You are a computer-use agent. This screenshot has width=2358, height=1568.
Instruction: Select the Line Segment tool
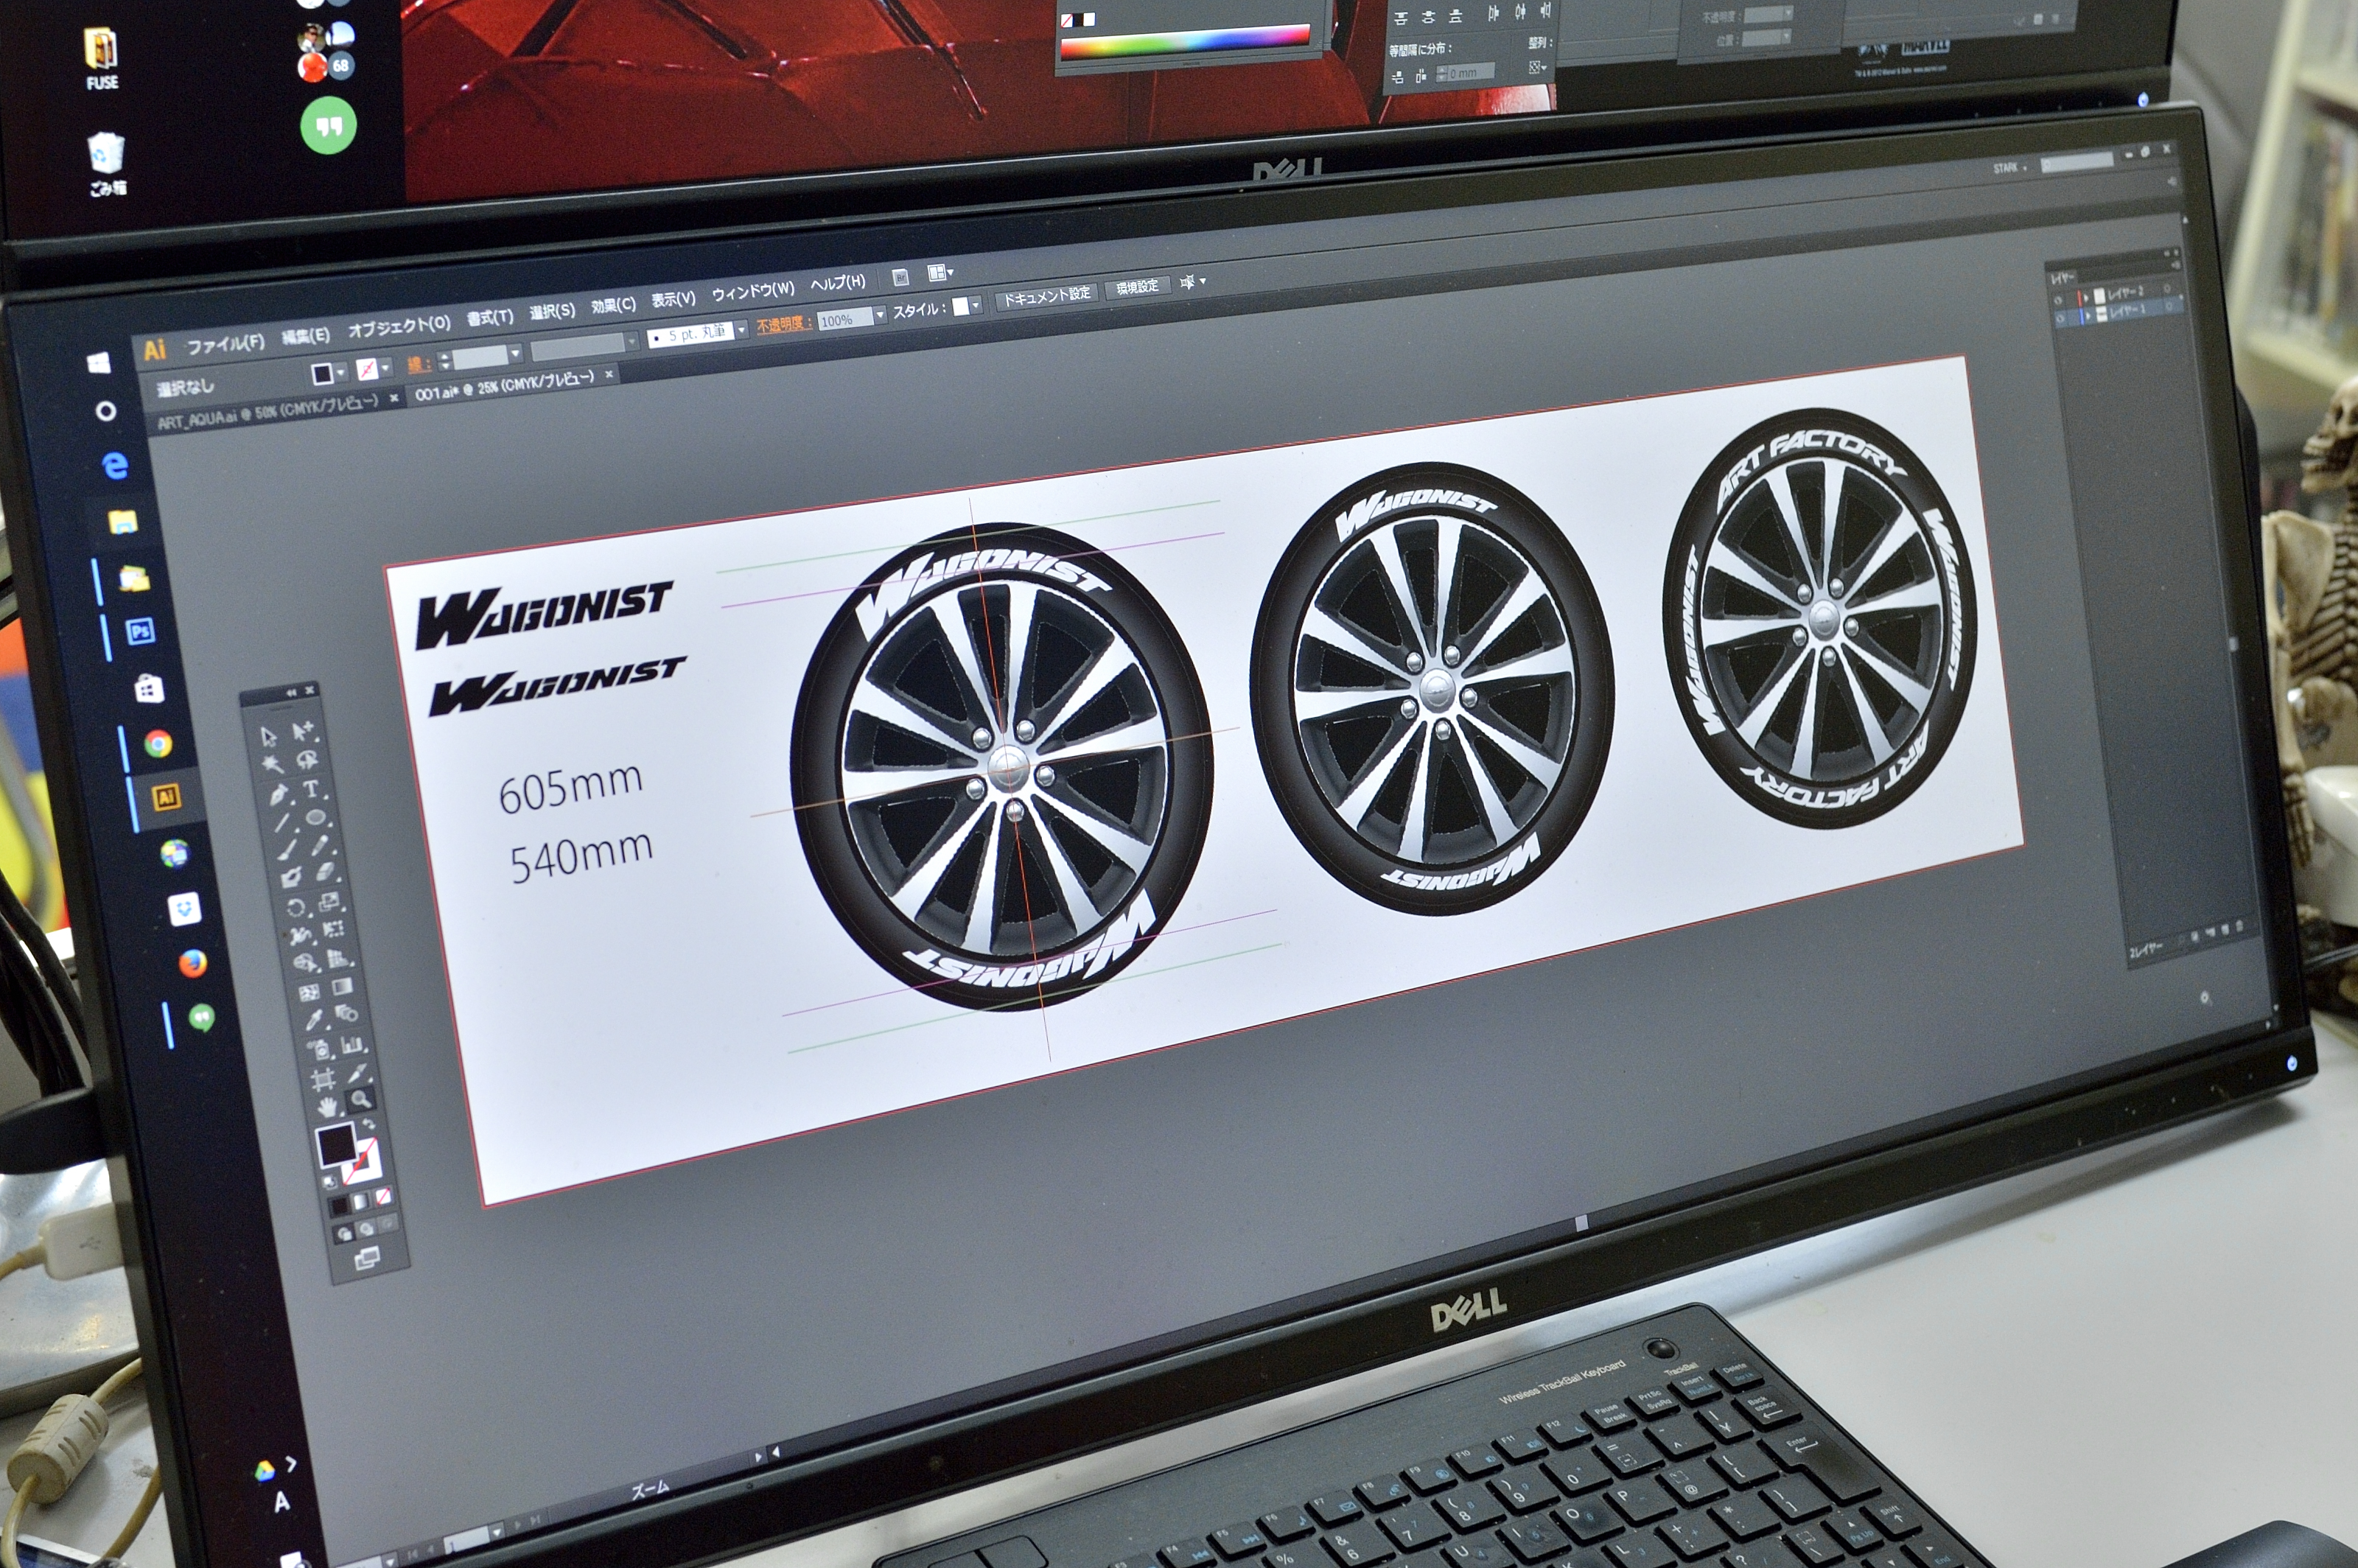click(283, 823)
